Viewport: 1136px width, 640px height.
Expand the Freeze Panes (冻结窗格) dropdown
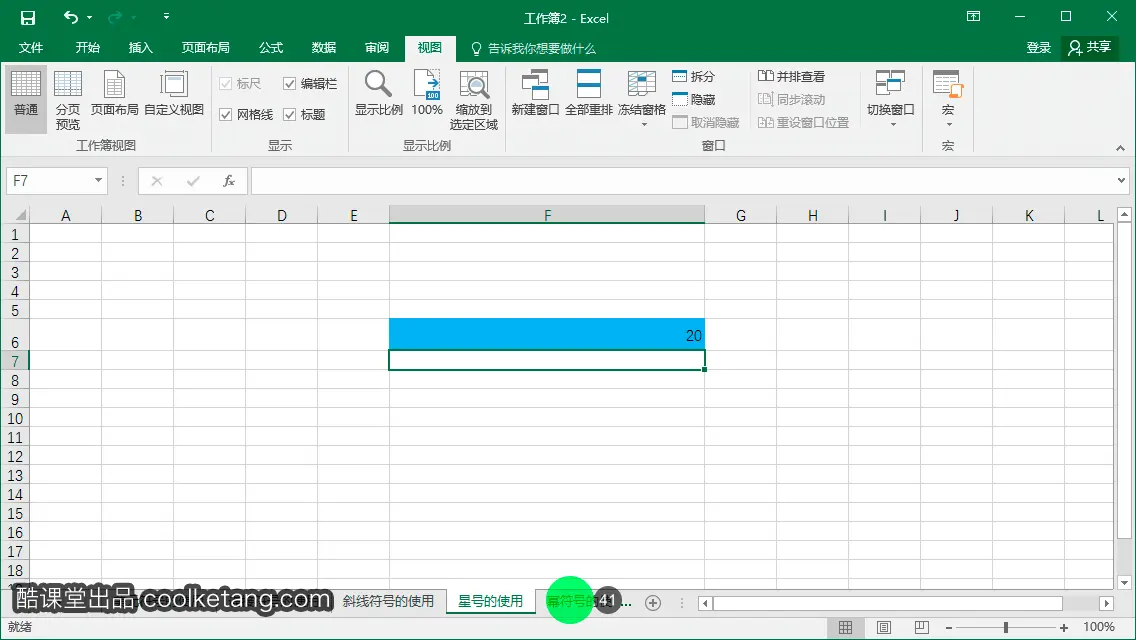(643, 125)
